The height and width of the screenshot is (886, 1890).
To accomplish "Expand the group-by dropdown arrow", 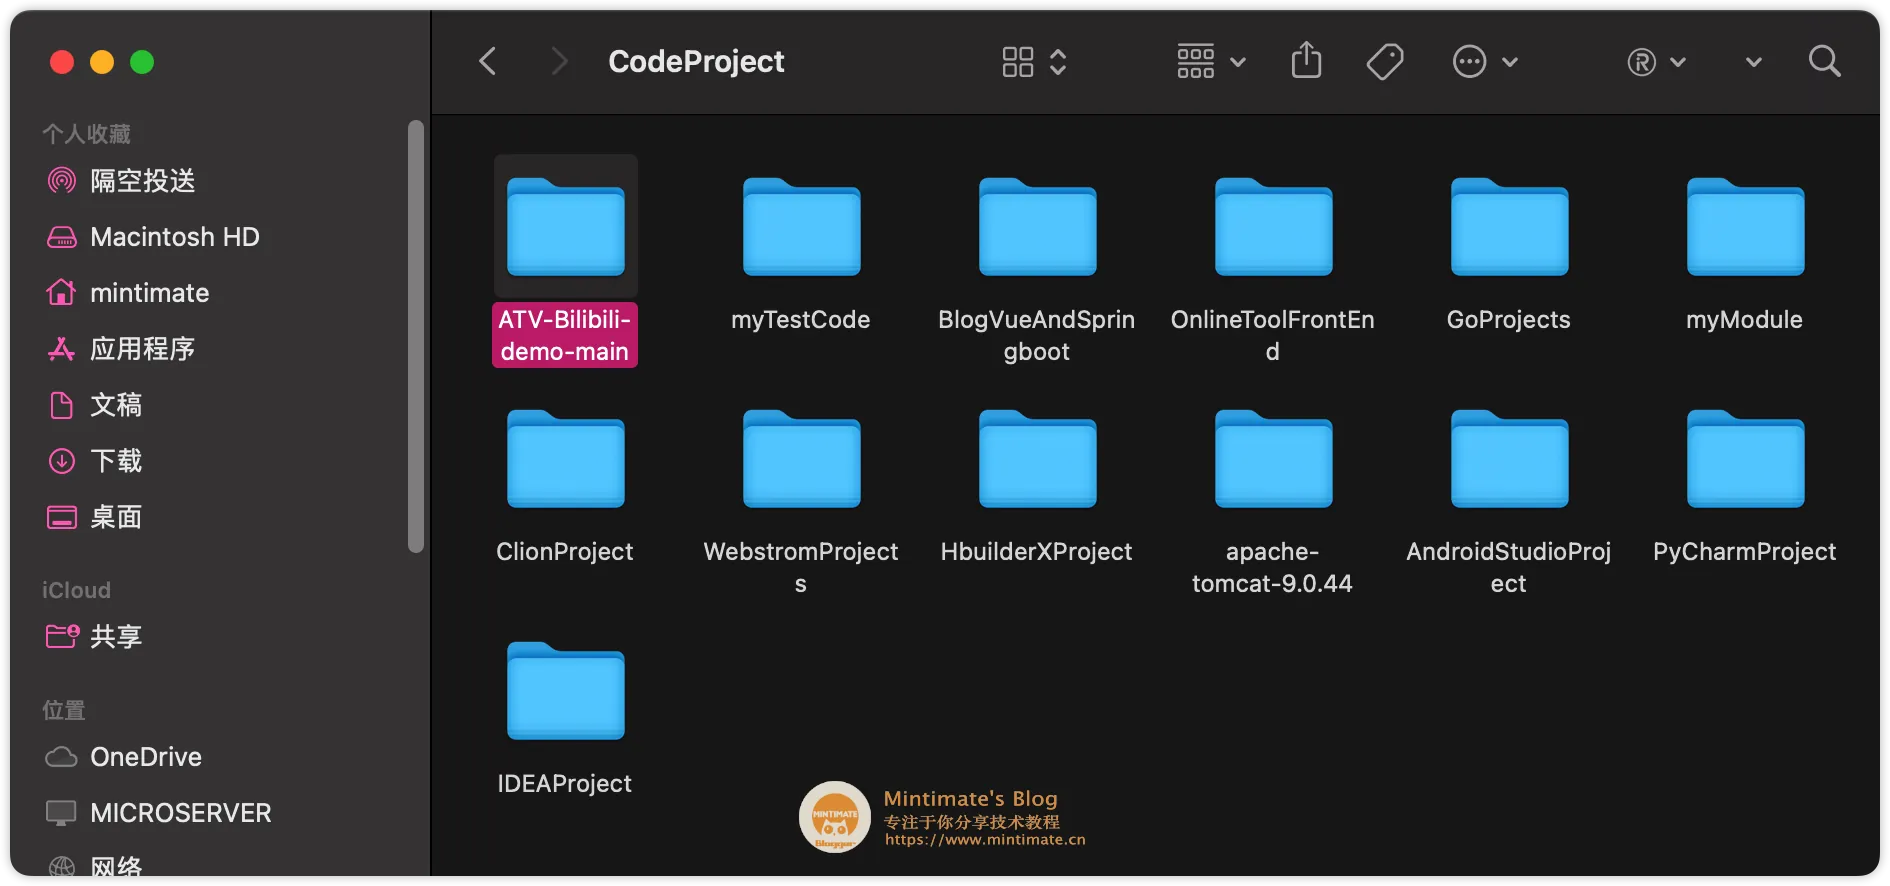I will click(1238, 62).
